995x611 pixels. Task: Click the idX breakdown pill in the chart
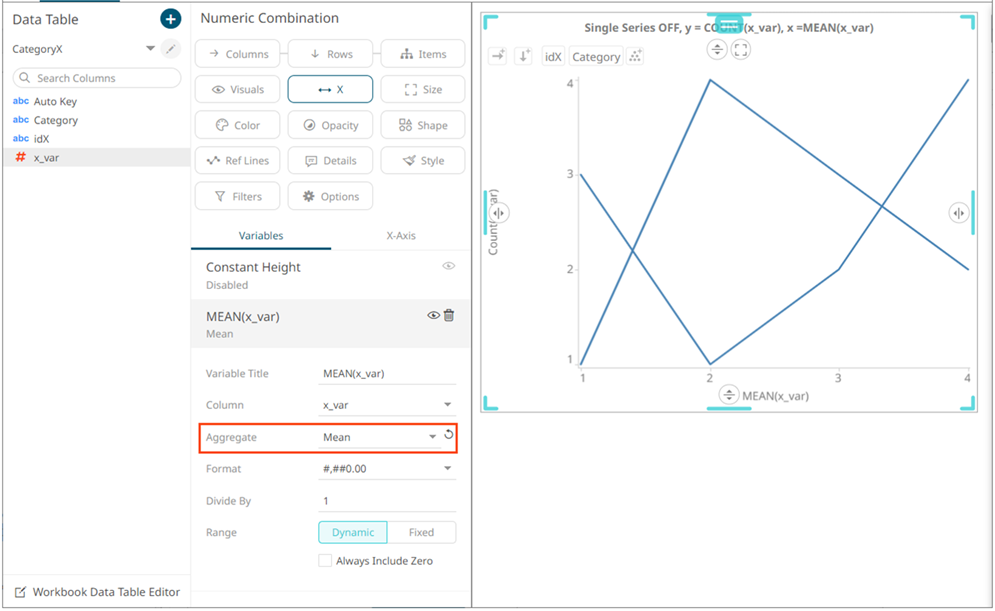553,56
